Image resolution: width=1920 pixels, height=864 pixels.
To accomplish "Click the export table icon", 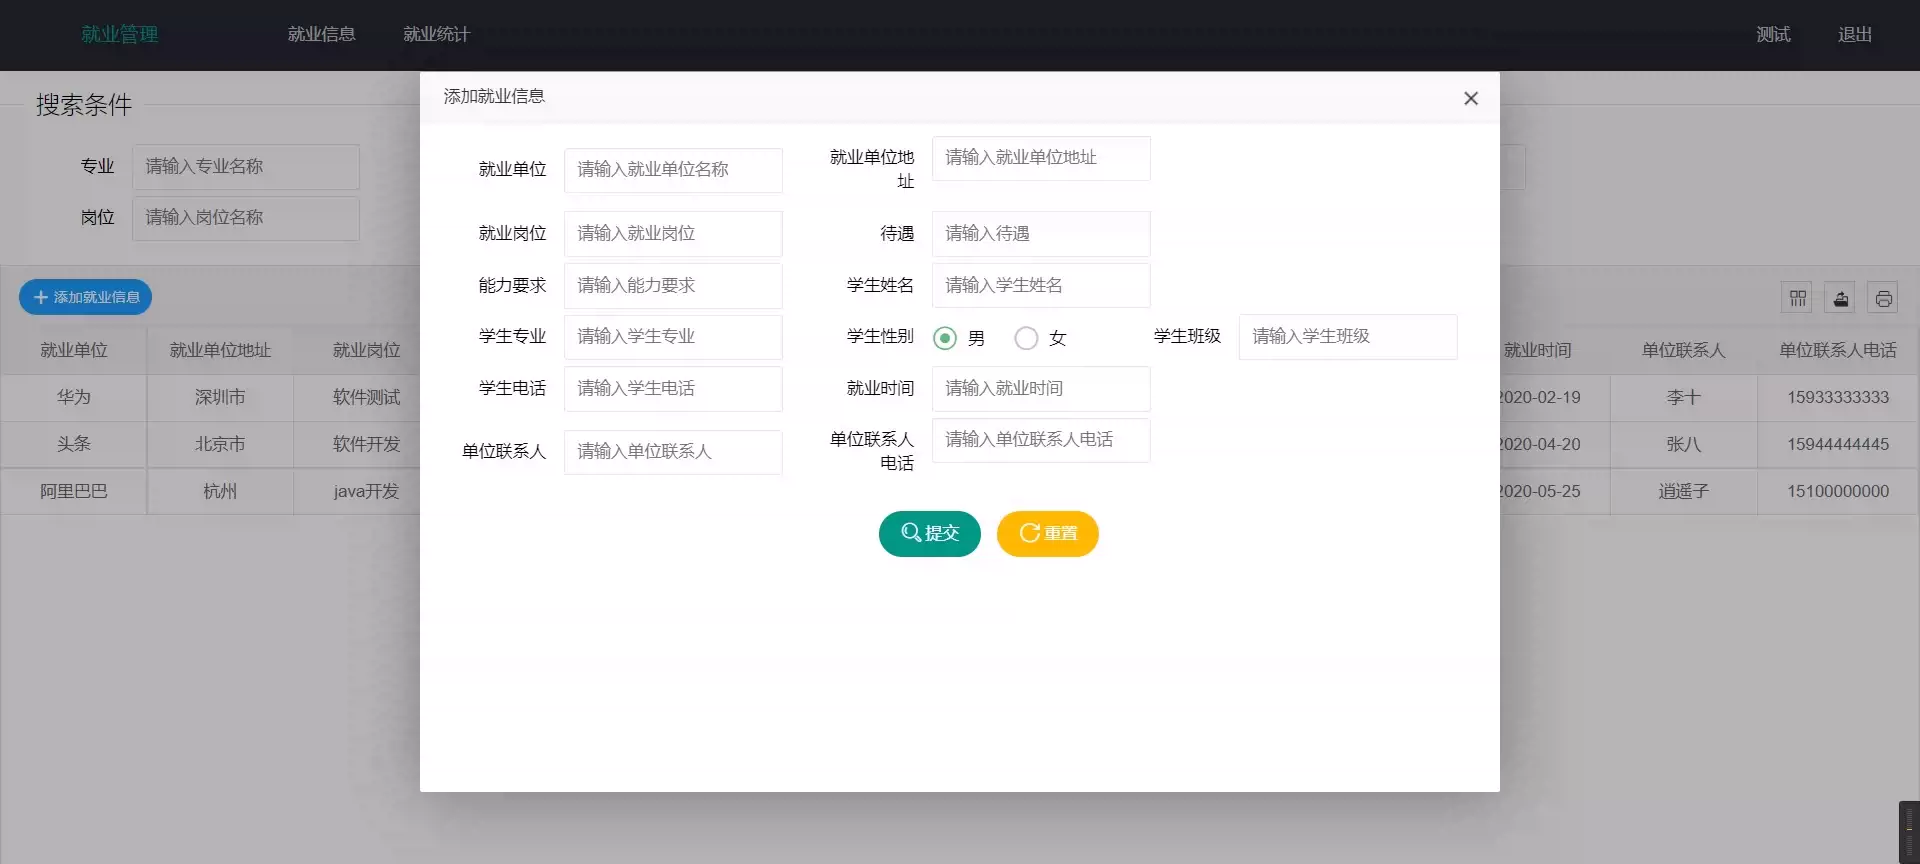I will [x=1840, y=298].
